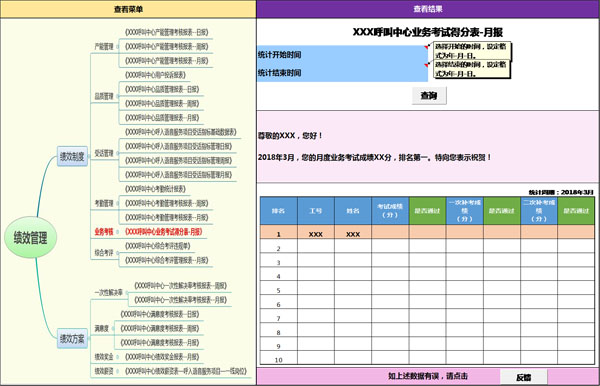Open XXX呼叫中心考勤统计报表 entry
The image size is (600, 386).
tap(155, 189)
